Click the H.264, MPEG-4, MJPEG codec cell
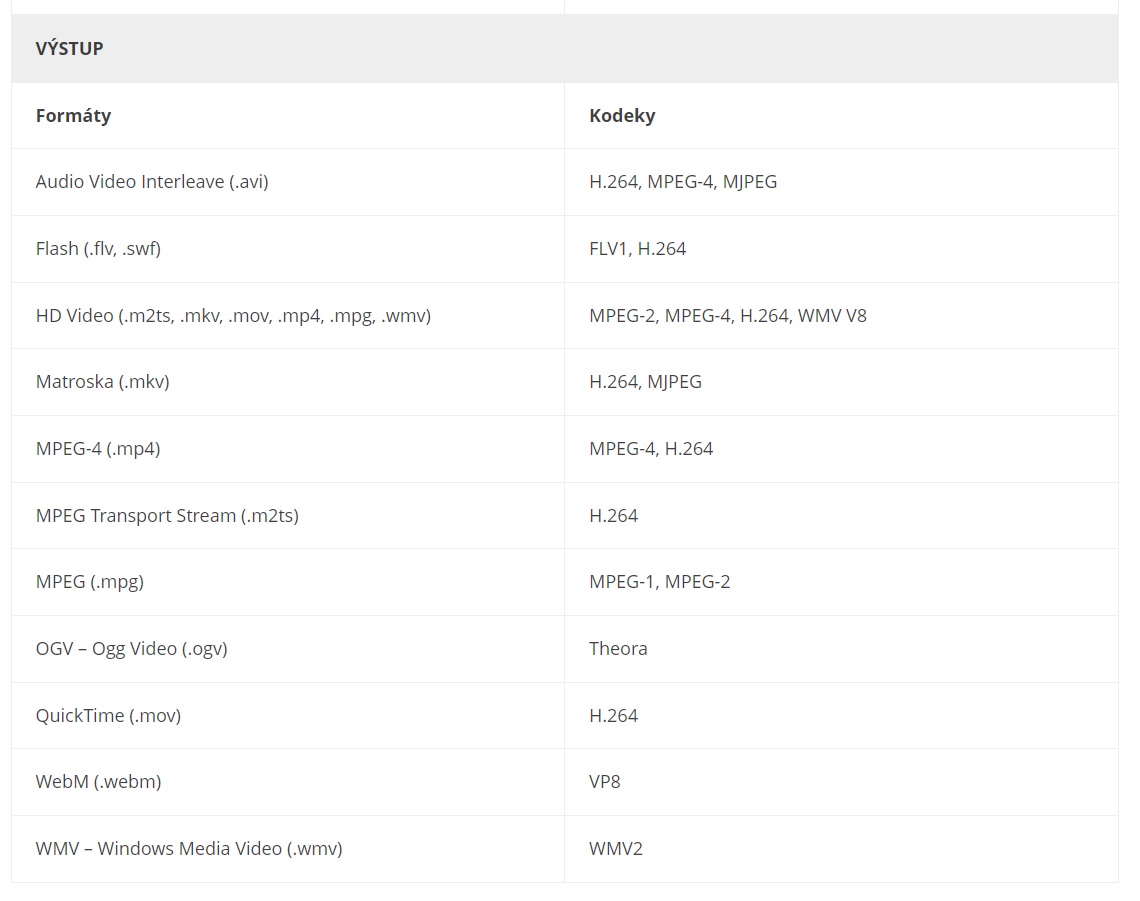The height and width of the screenshot is (901, 1140). pyautogui.click(x=841, y=182)
